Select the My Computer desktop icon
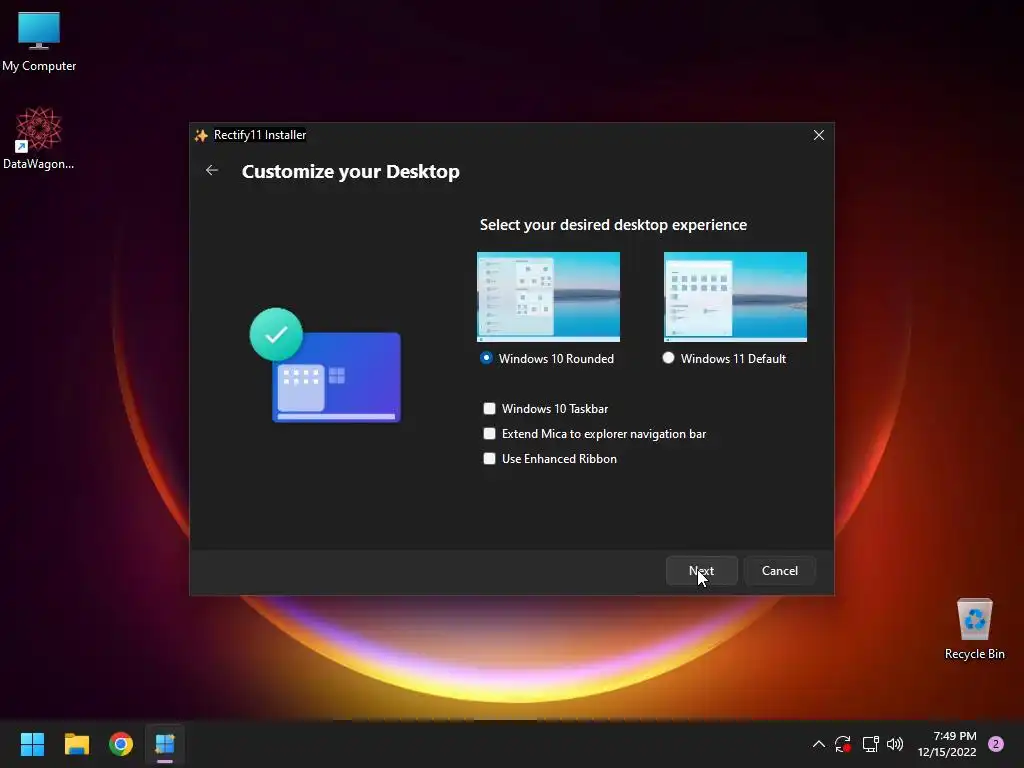Image resolution: width=1024 pixels, height=768 pixels. coord(39,41)
